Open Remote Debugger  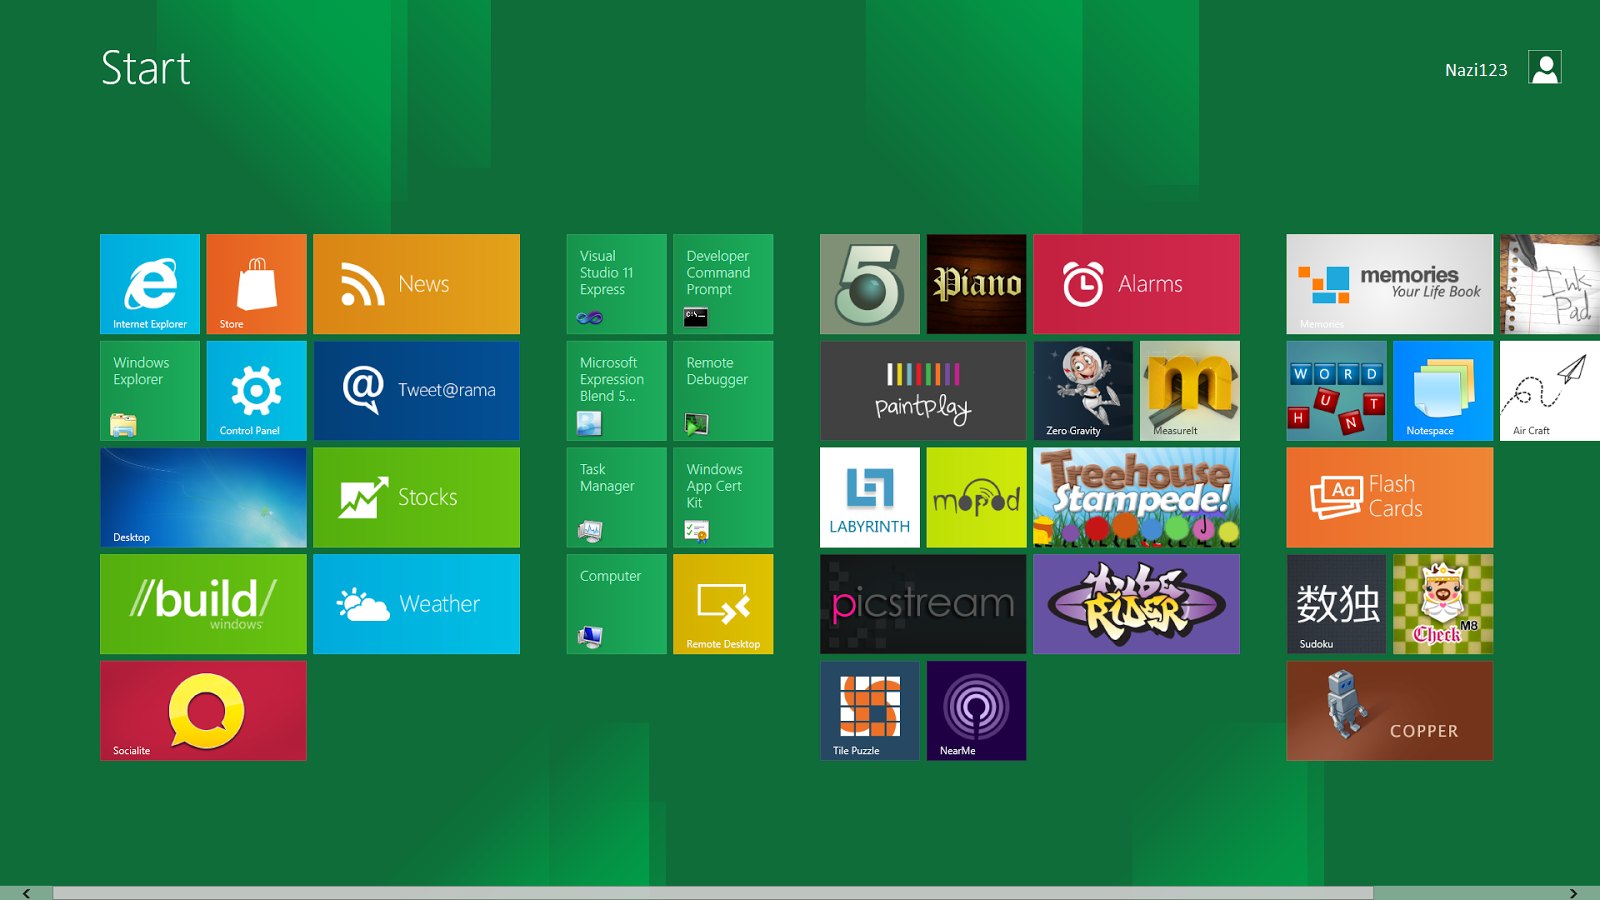coord(723,390)
